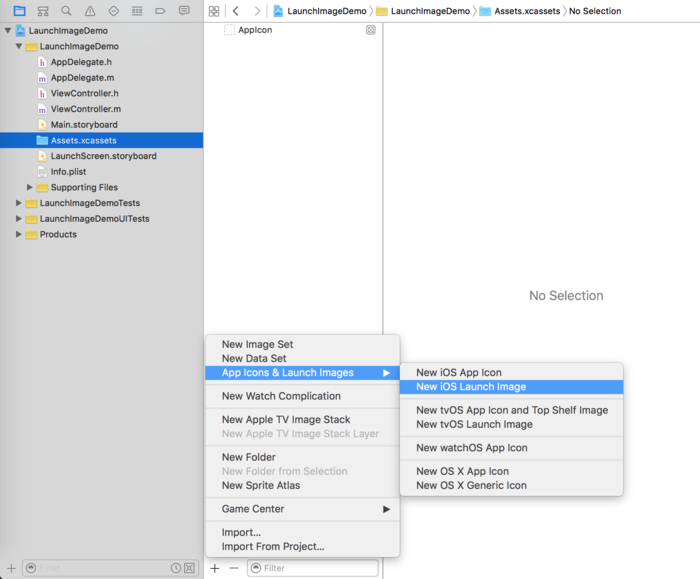Screen dimensions: 700x579
Task: Select AppDelegate.h file
Action: (81, 62)
